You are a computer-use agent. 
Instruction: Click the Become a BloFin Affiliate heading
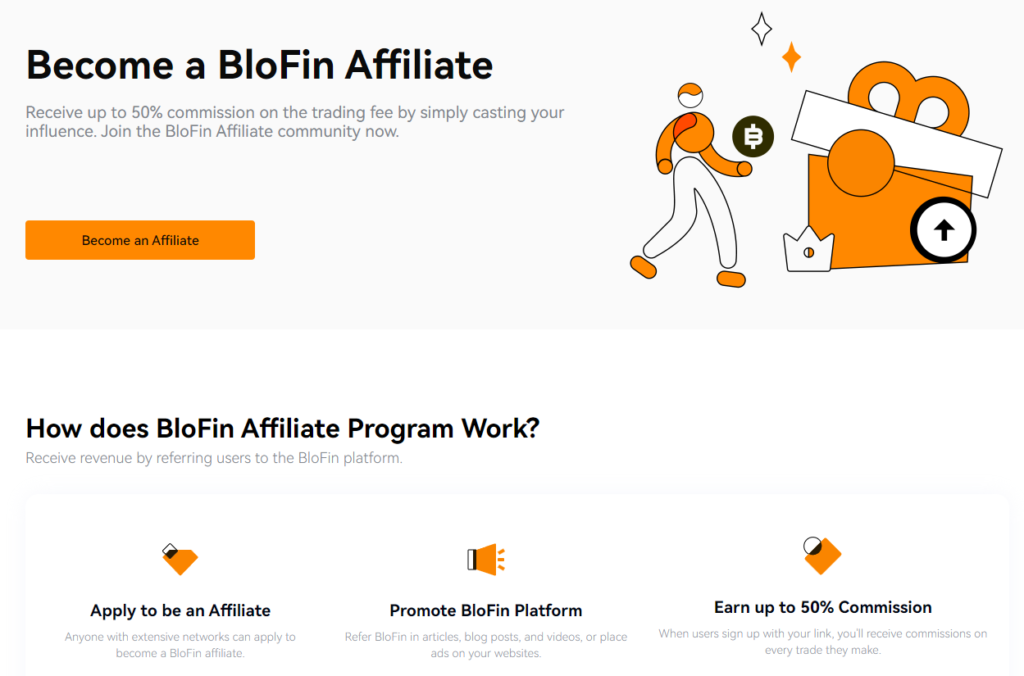tap(259, 64)
